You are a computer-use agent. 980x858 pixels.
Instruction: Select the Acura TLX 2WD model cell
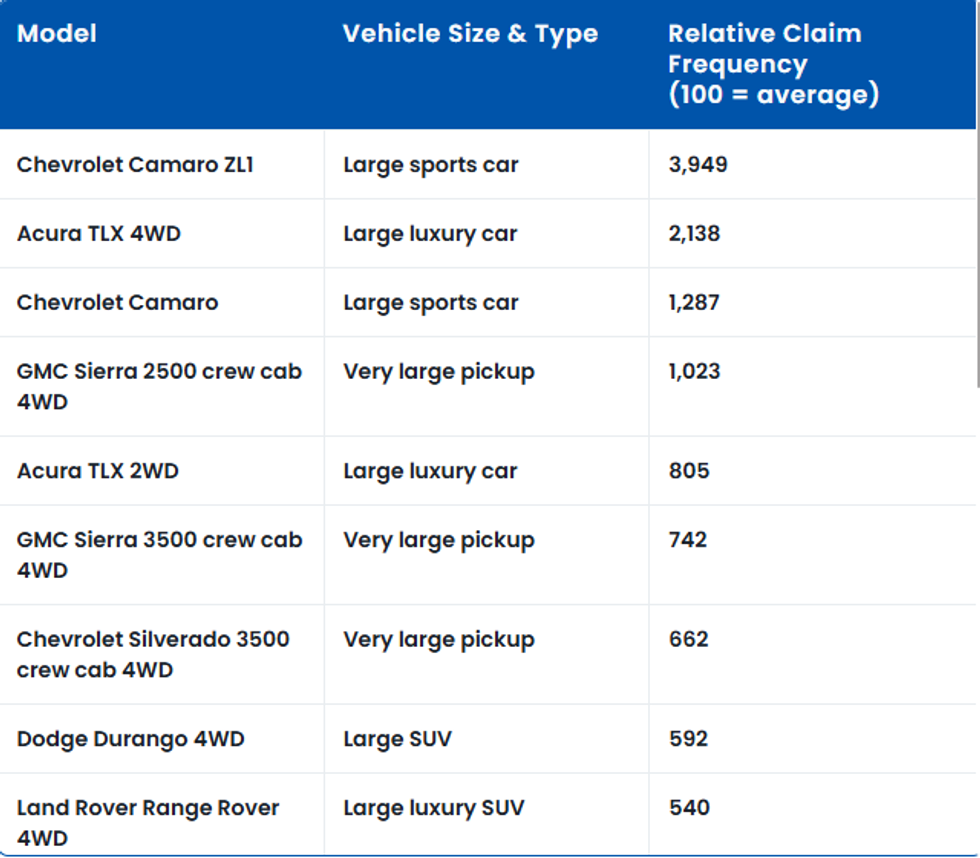pos(98,471)
